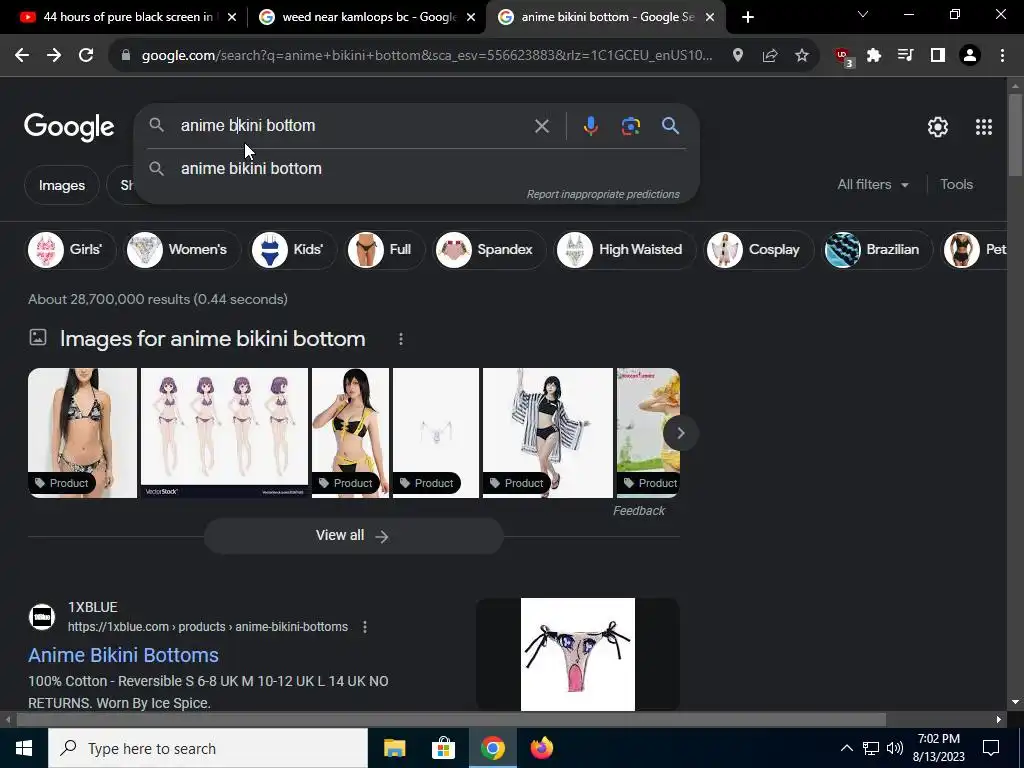Select the Women's refinement chip
The height and width of the screenshot is (768, 1024).
pyautogui.click(x=184, y=249)
